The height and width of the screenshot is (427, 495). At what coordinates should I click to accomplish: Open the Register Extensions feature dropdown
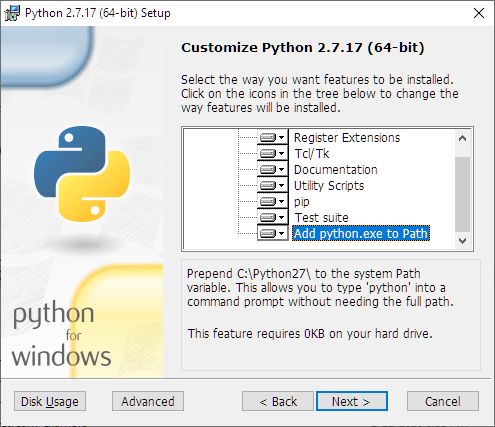click(x=272, y=137)
